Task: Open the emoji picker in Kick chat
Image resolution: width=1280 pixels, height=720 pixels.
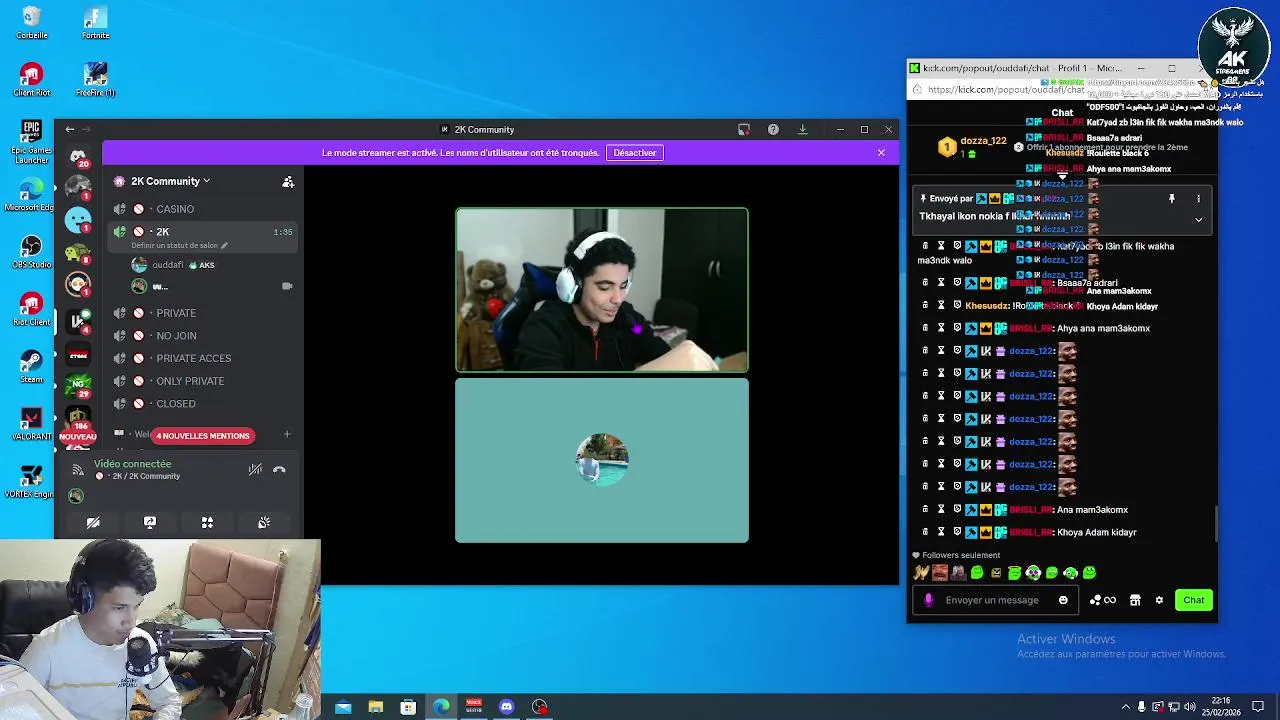Action: click(1063, 600)
